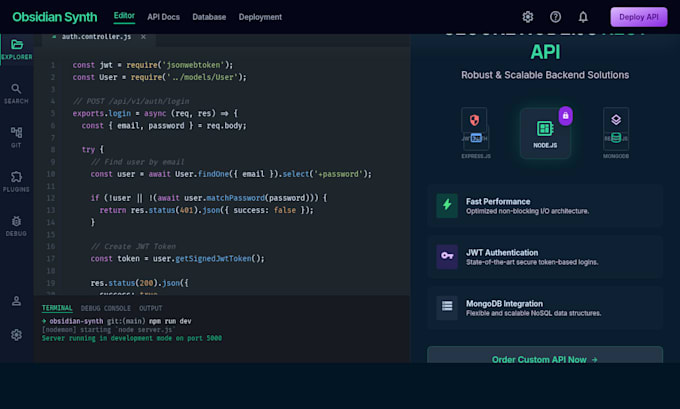
Task: Click the '[nodemon] starting' terminal line
Action: point(108,330)
